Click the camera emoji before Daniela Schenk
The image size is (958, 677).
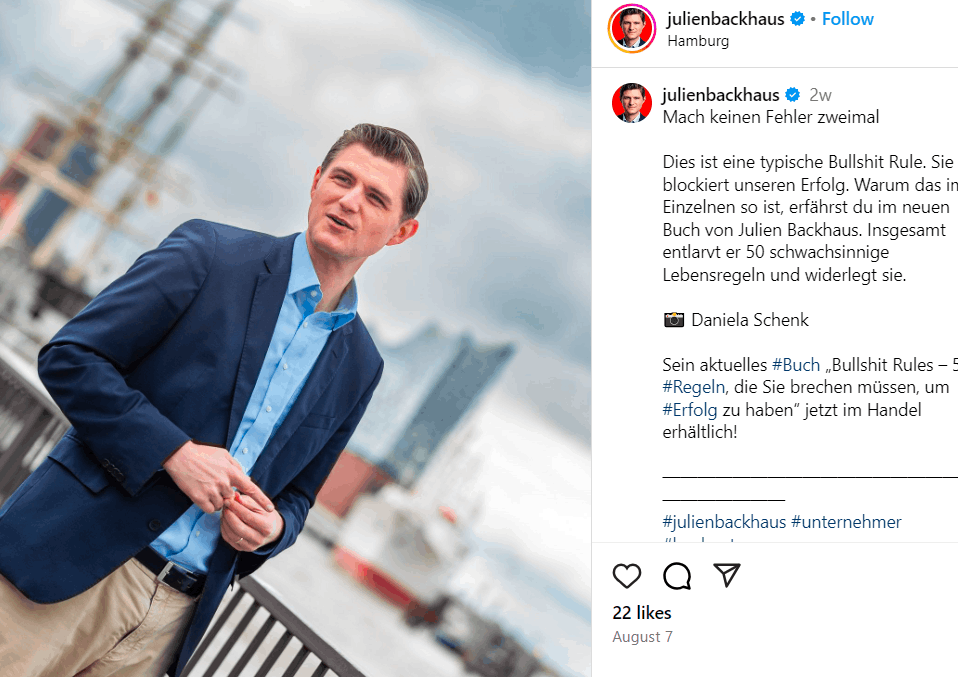click(674, 320)
